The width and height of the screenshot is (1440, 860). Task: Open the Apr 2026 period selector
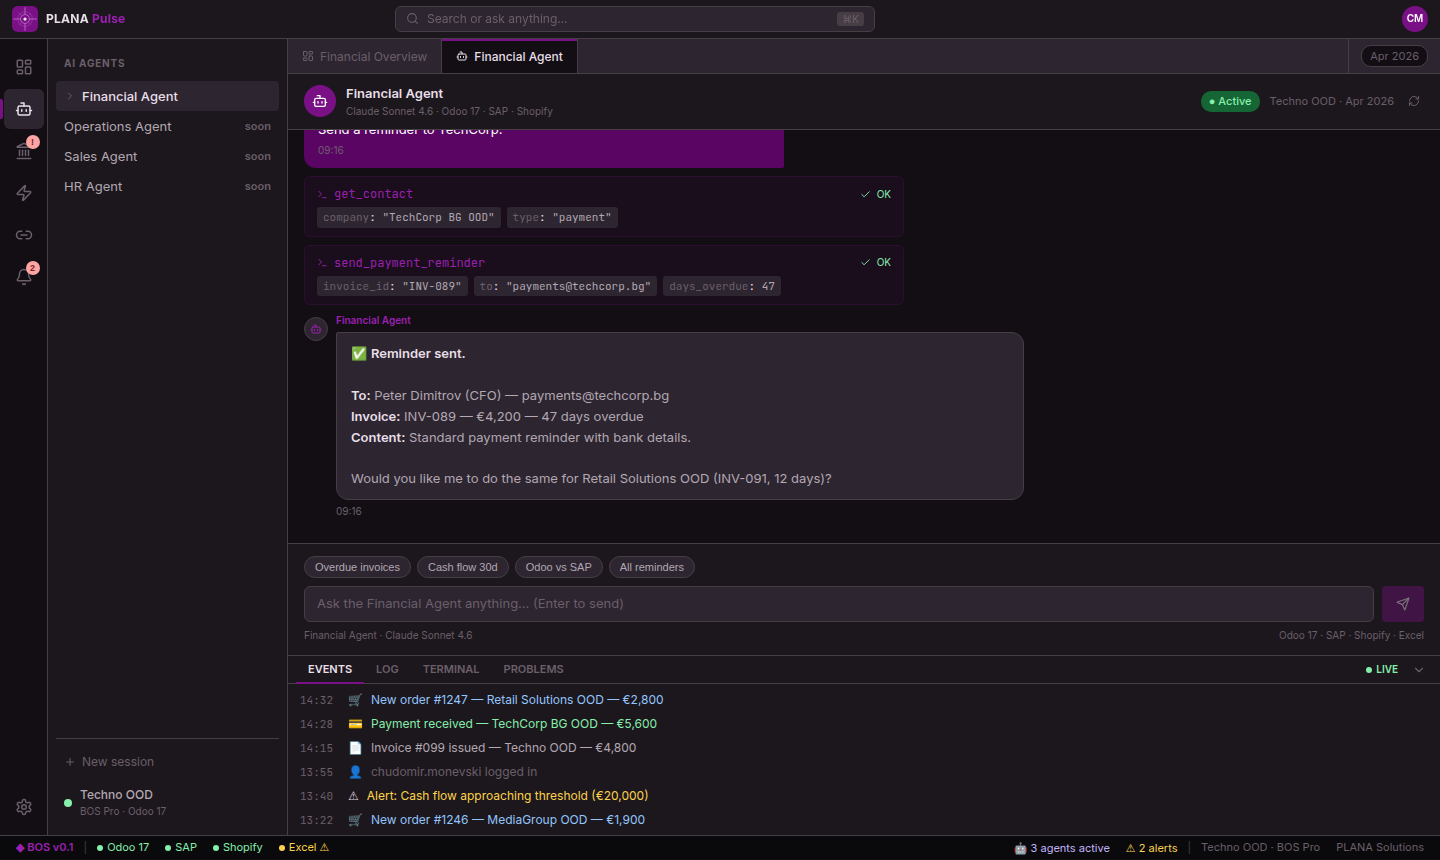pos(1394,56)
